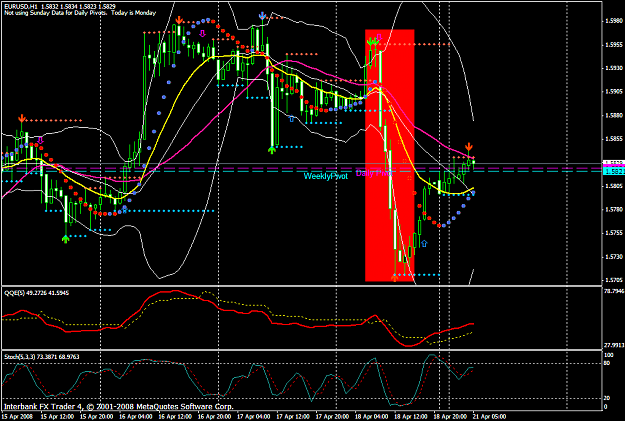Click the green arrows atop the red rectangle
Viewport: 625px width, 421px height.
point(372,41)
